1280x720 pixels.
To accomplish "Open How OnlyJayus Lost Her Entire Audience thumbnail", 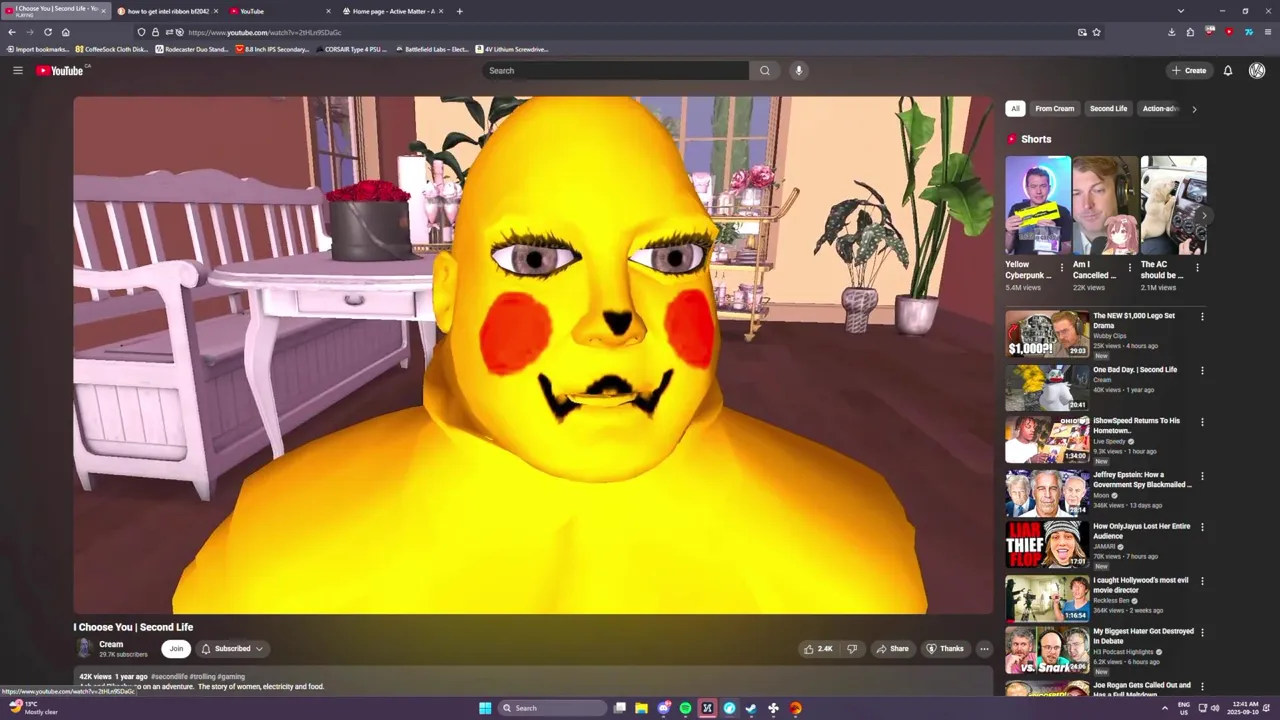I will click(1047, 546).
